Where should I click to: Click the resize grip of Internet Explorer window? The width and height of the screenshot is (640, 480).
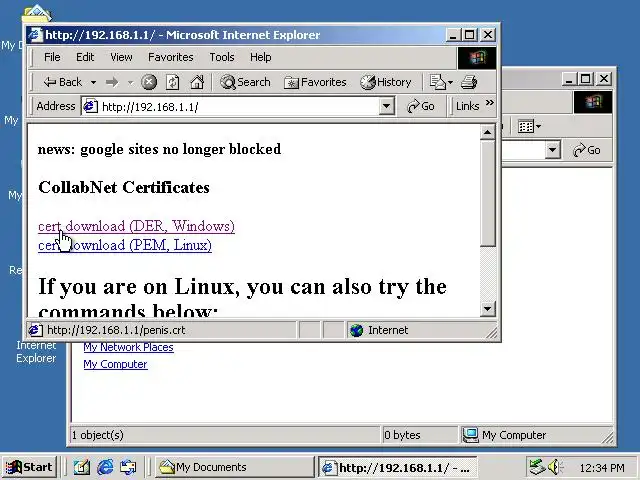click(493, 333)
